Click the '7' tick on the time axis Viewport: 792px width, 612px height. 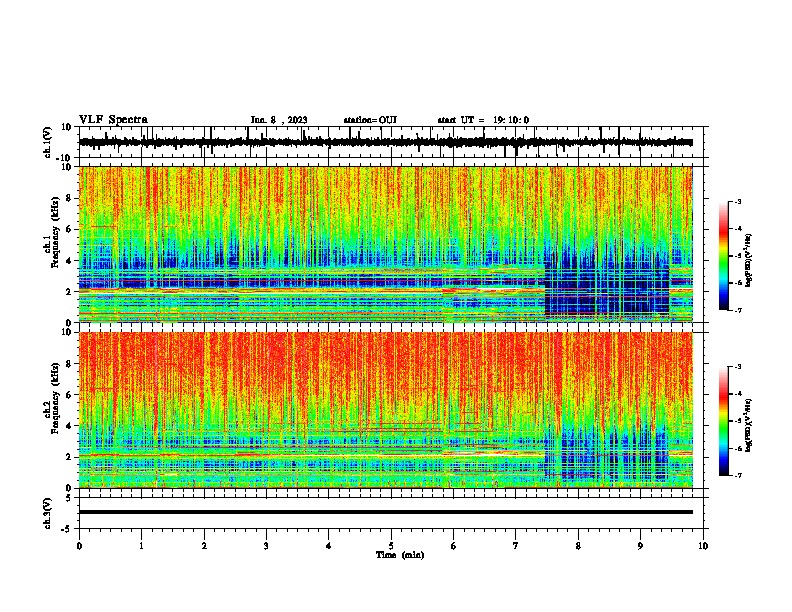tap(516, 546)
